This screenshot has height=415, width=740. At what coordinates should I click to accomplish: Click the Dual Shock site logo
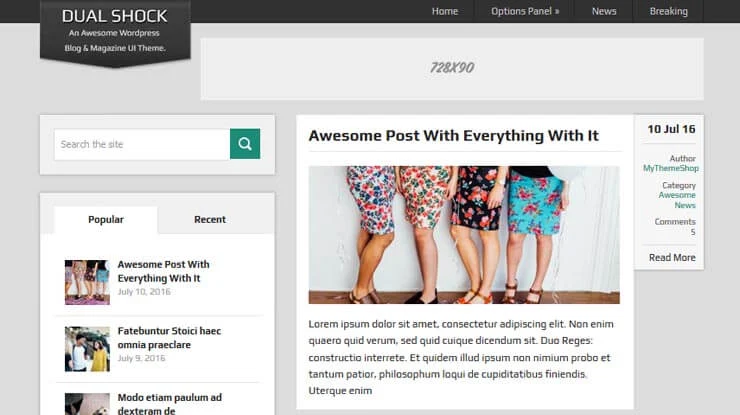115,32
